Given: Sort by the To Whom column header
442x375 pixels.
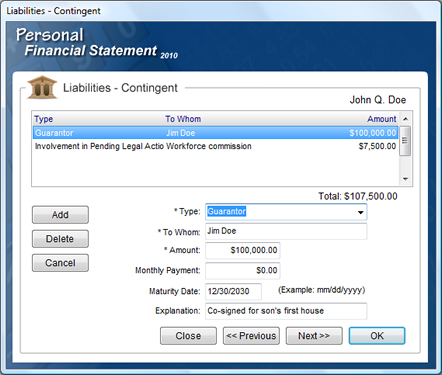Looking at the screenshot, I should pos(183,119).
